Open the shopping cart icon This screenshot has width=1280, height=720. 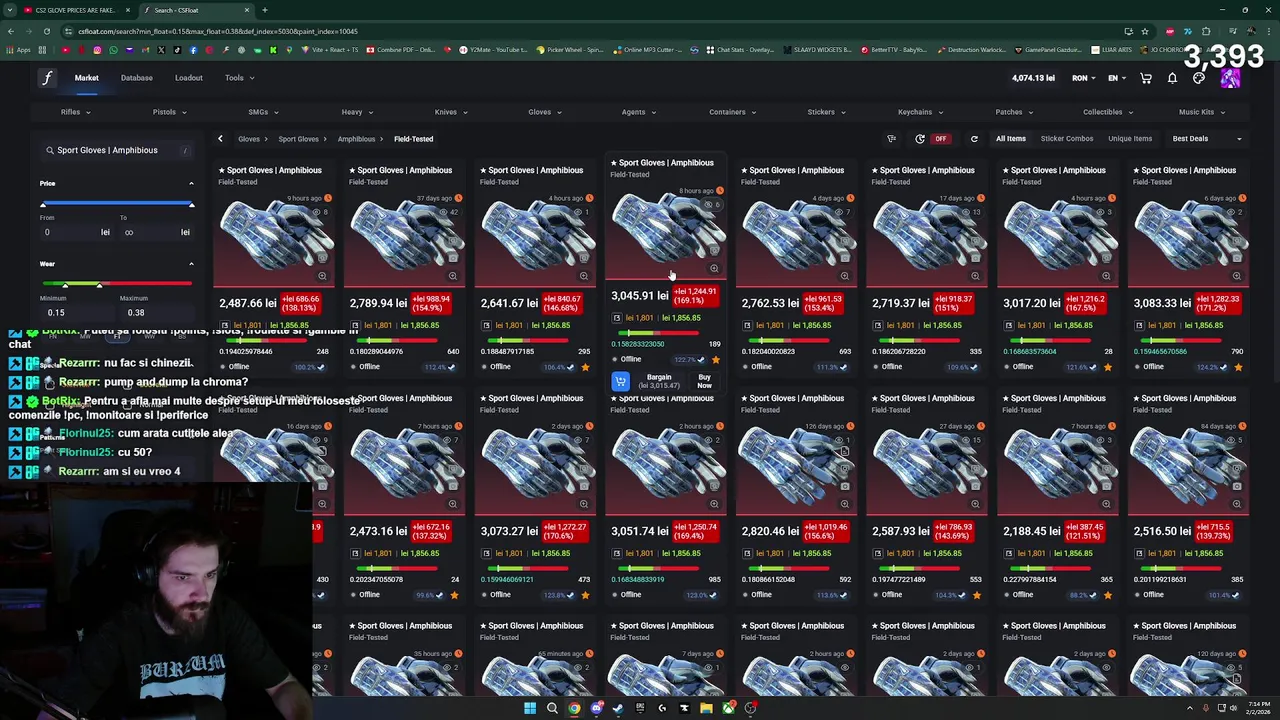point(1146,78)
